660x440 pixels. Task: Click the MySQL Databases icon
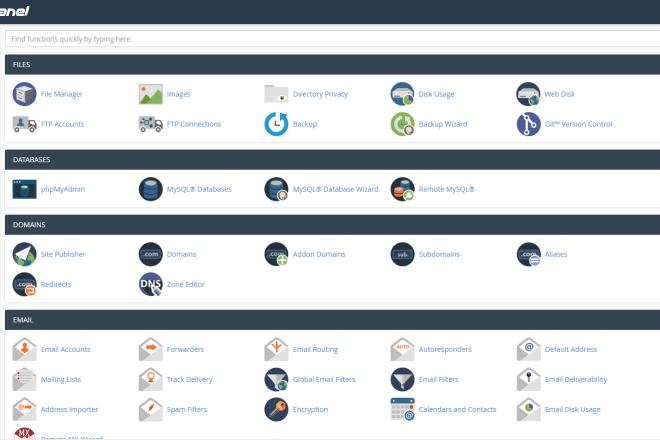pos(151,189)
